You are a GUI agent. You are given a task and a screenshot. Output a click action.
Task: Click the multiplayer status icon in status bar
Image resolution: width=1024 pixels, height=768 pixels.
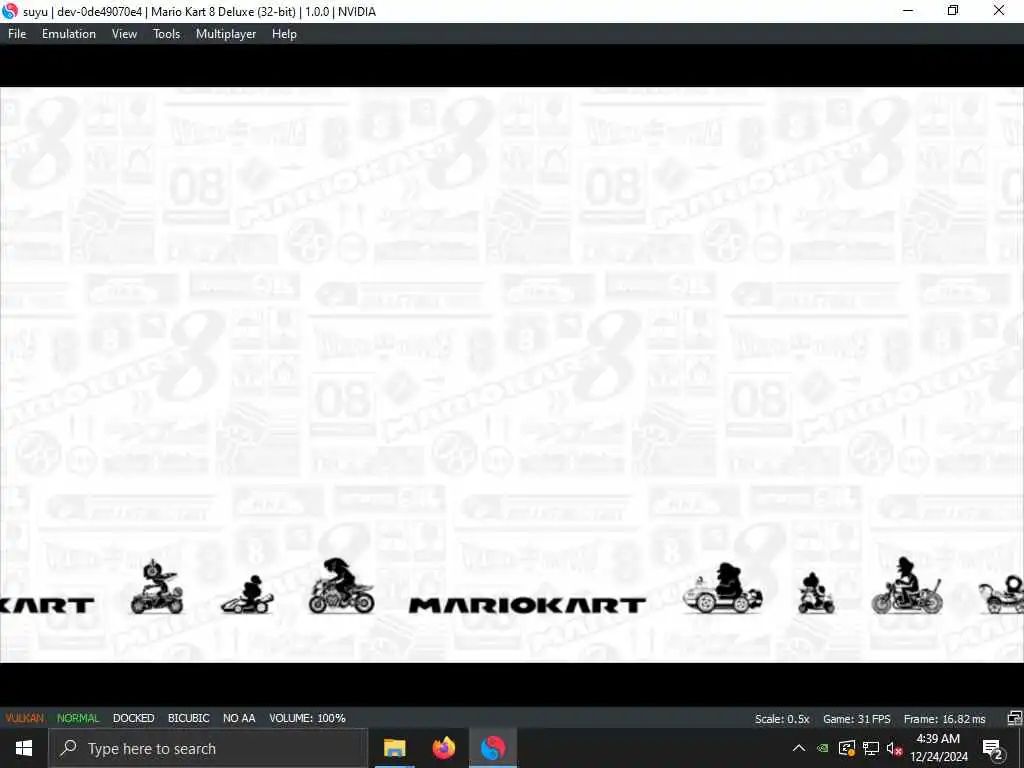1014,718
